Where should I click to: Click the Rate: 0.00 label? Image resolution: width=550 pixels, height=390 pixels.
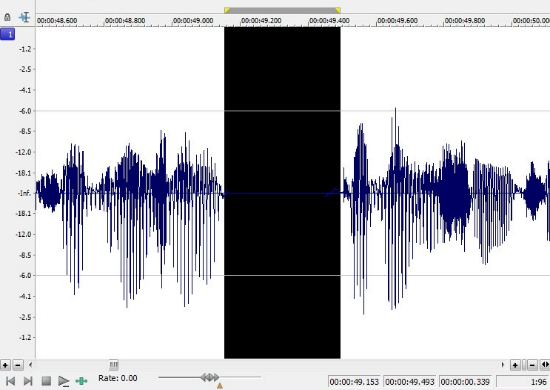pyautogui.click(x=118, y=378)
